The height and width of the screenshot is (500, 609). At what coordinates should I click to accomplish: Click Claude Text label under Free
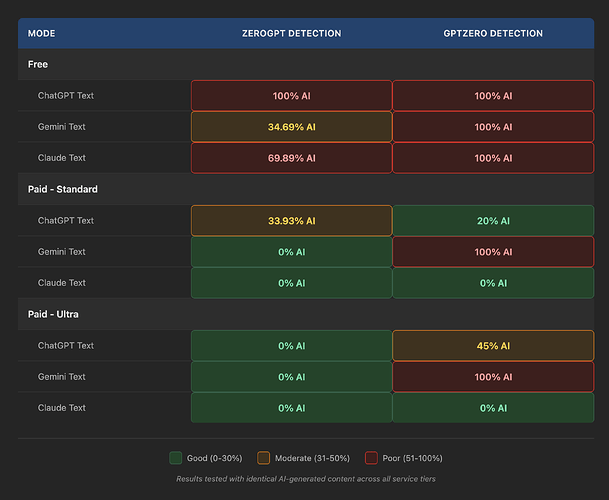[x=61, y=158]
